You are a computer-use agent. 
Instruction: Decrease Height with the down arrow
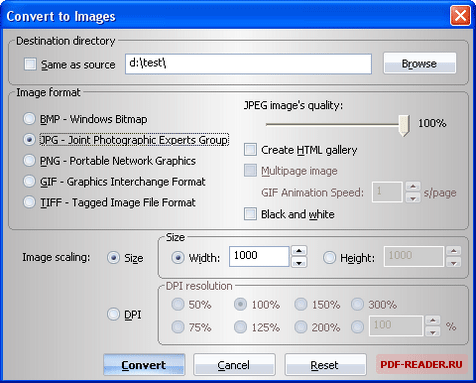pyautogui.click(x=454, y=262)
